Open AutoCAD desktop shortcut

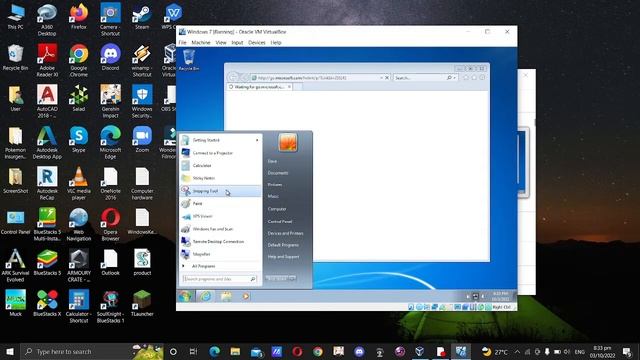(47, 101)
